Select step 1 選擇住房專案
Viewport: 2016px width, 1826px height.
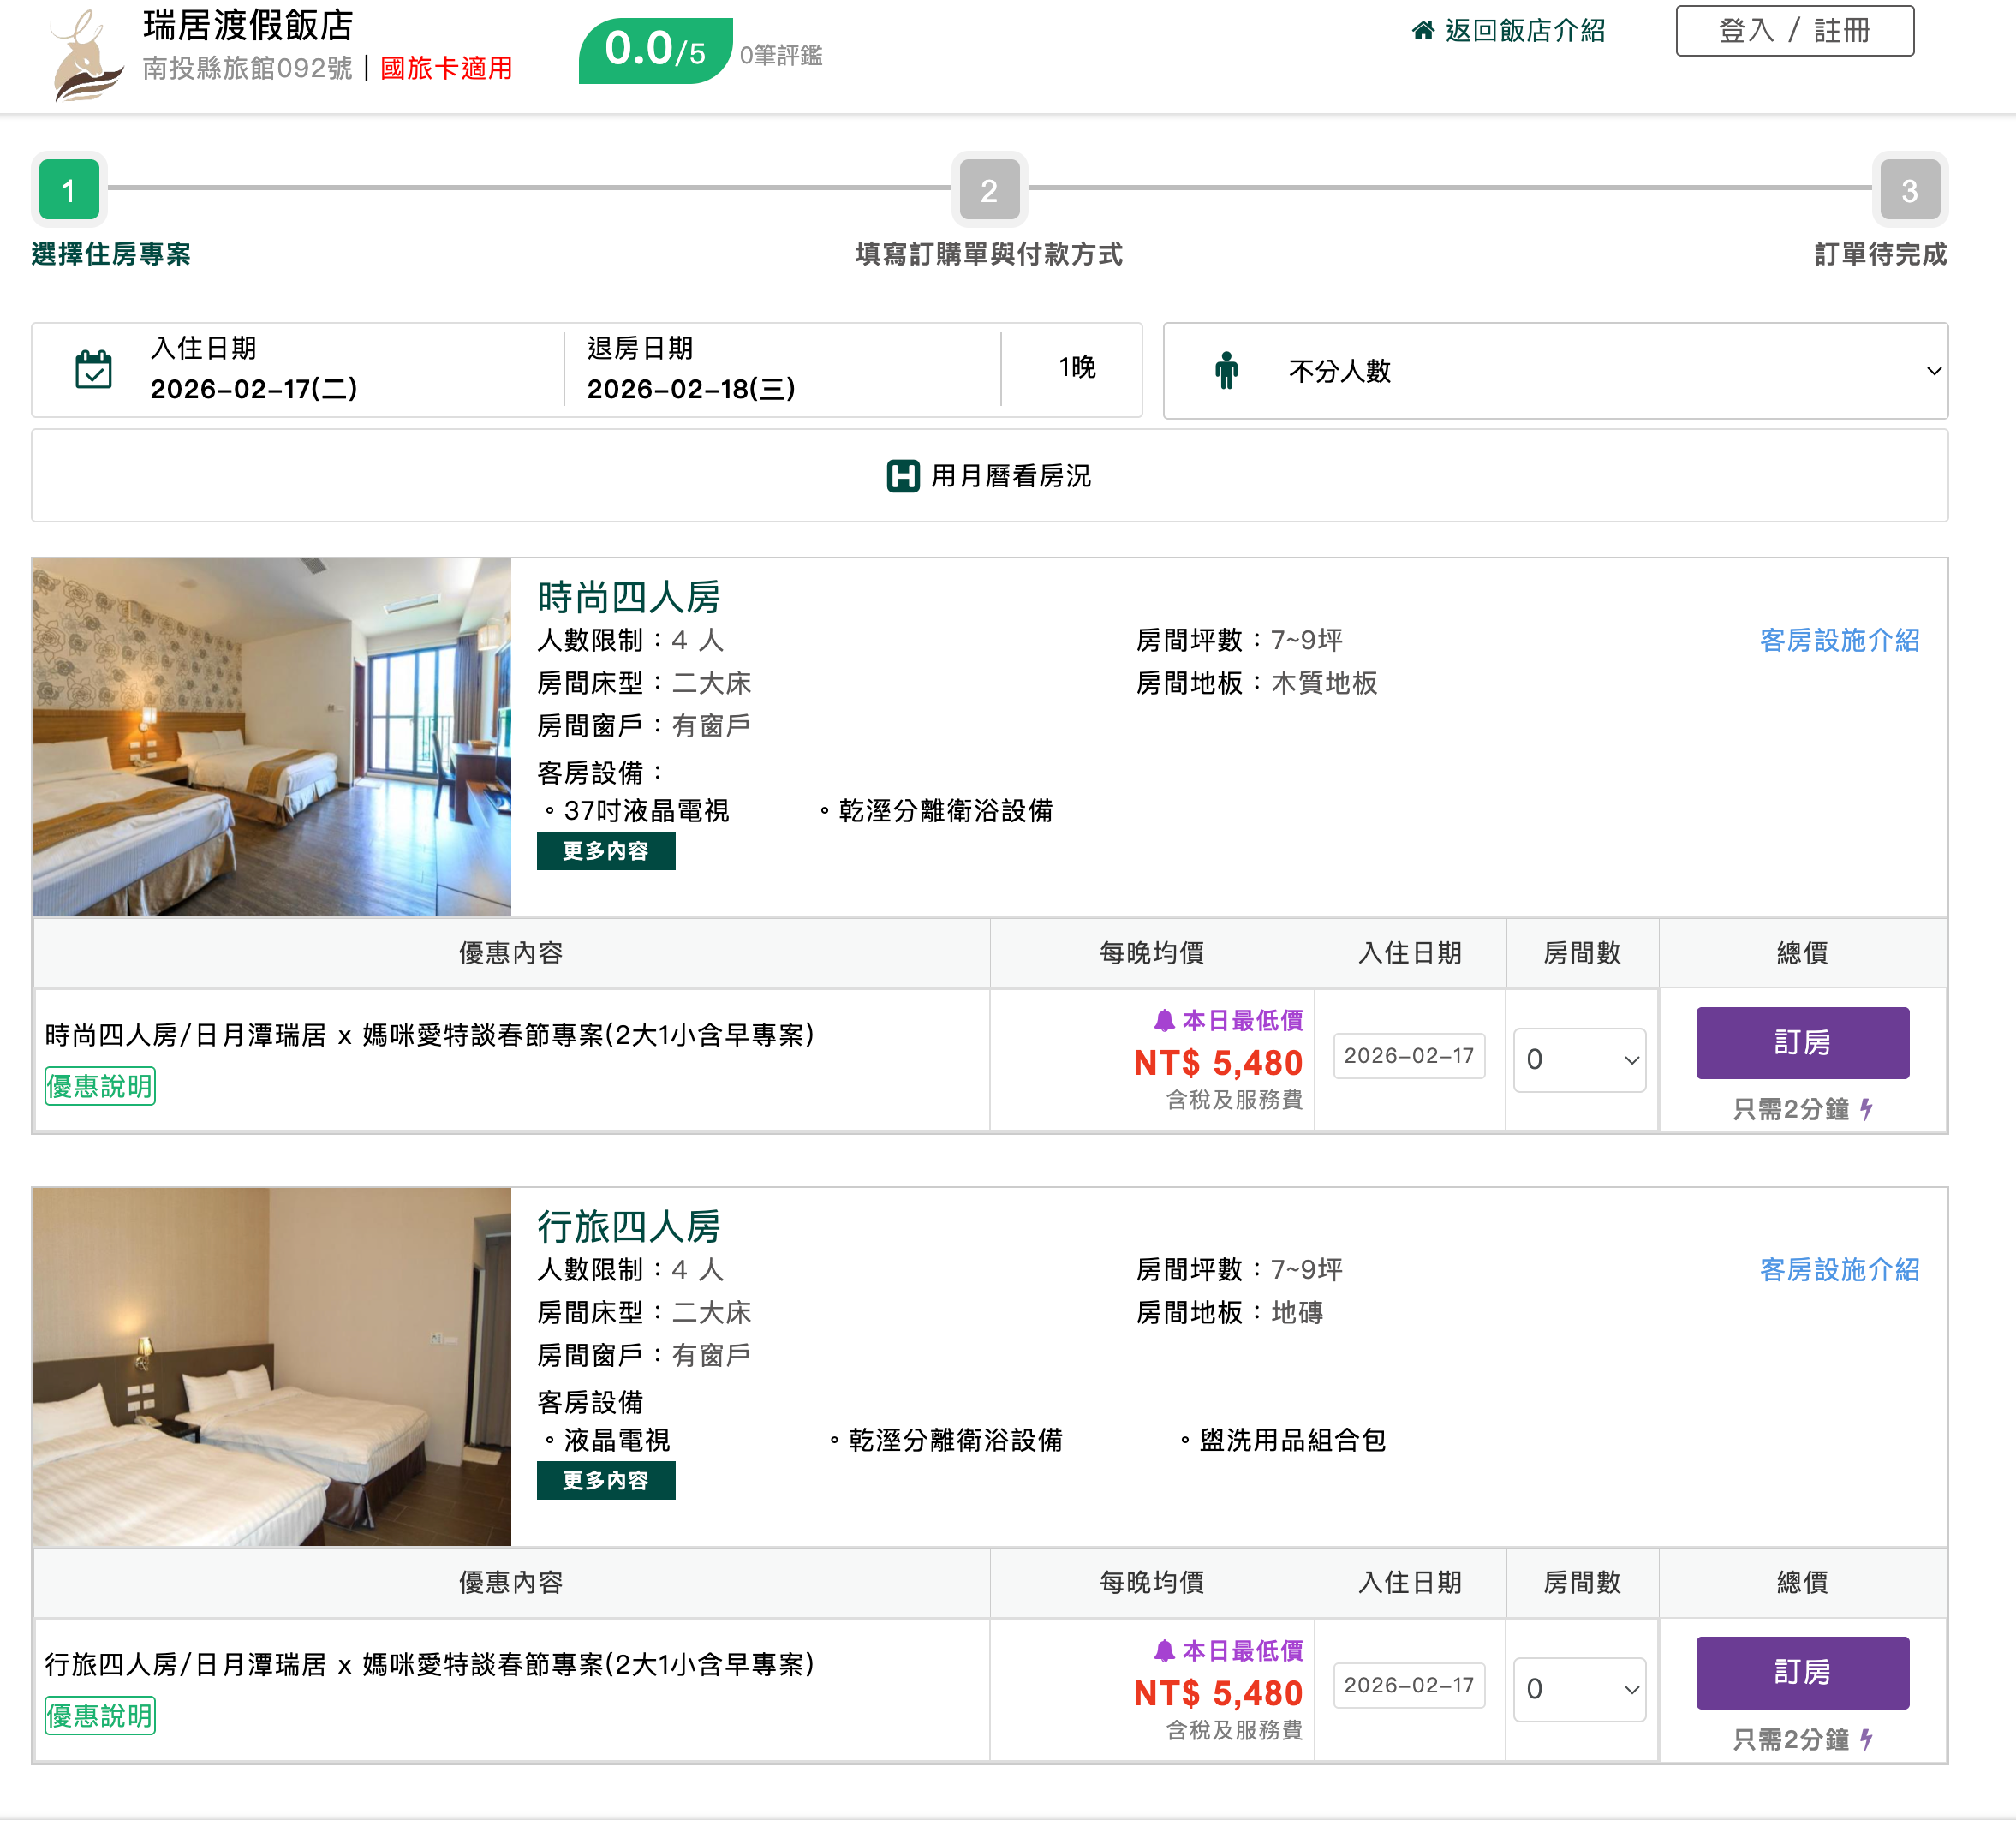pos(69,190)
